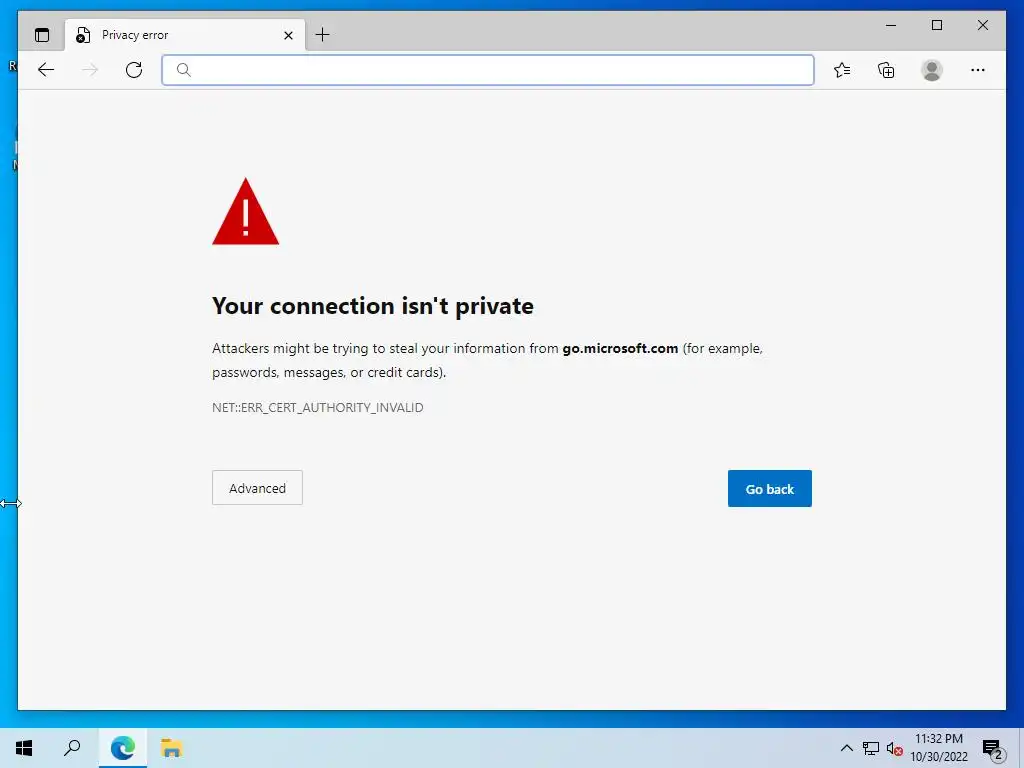Open Settings and more ellipsis menu
This screenshot has width=1024, height=768.
978,70
